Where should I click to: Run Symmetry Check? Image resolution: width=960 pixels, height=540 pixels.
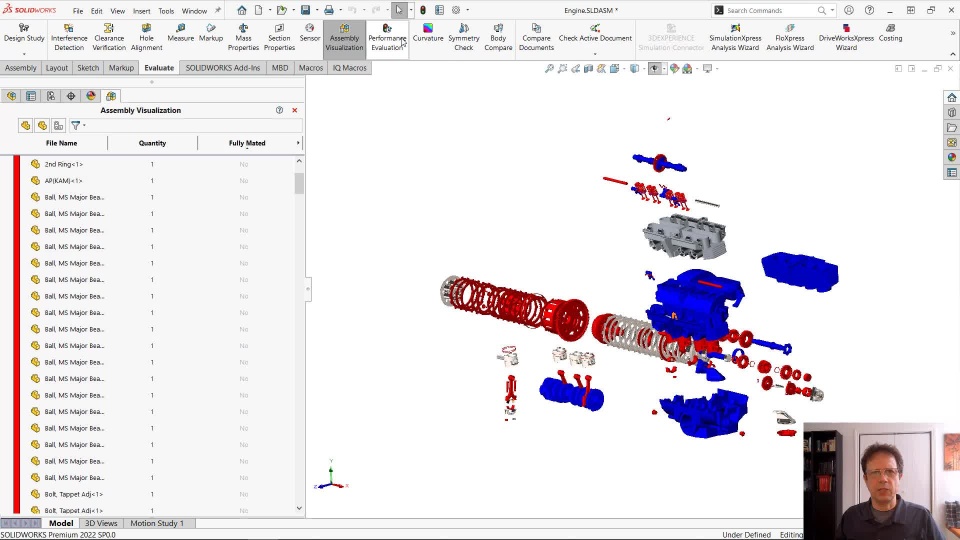[463, 37]
